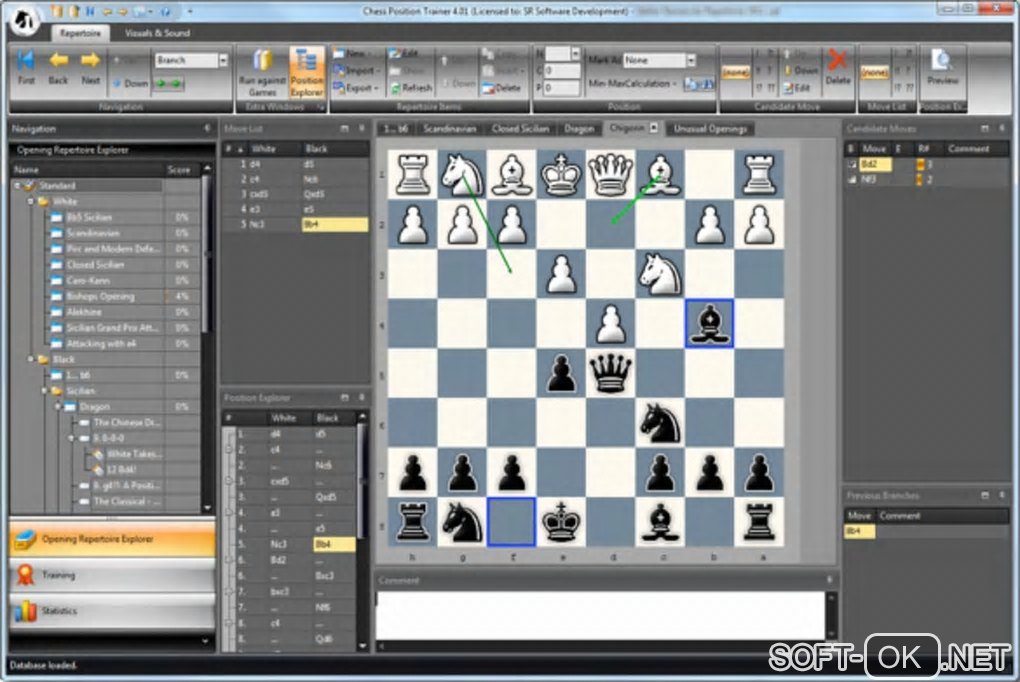
Task: Collapse the Sicilian folder node
Action: tap(44, 390)
